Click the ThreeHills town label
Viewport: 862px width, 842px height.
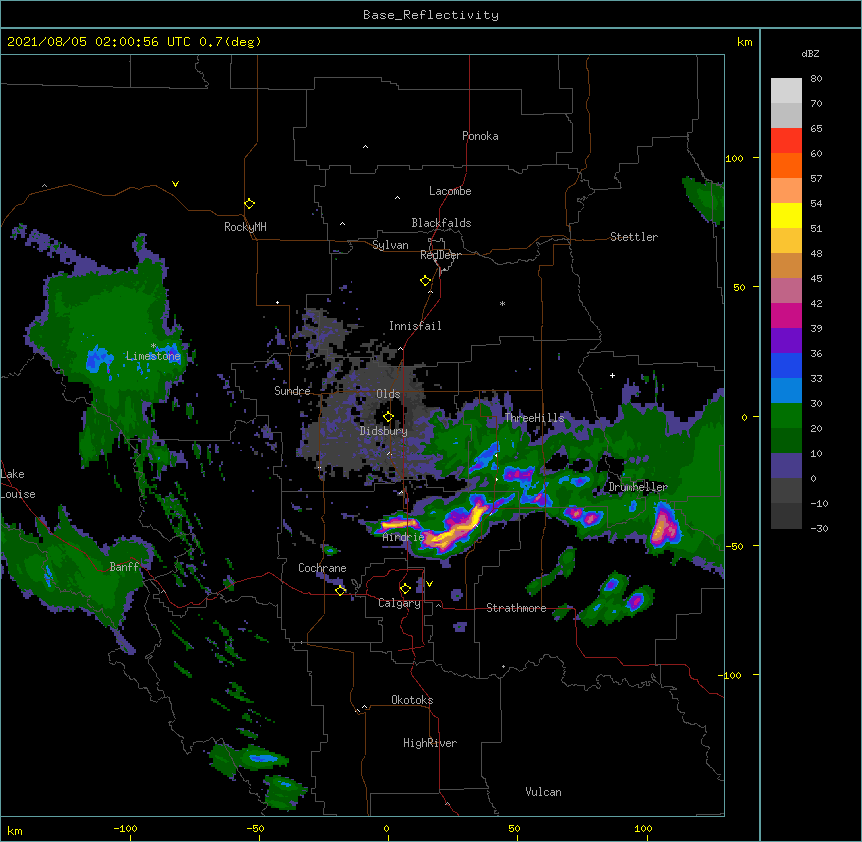coord(534,418)
